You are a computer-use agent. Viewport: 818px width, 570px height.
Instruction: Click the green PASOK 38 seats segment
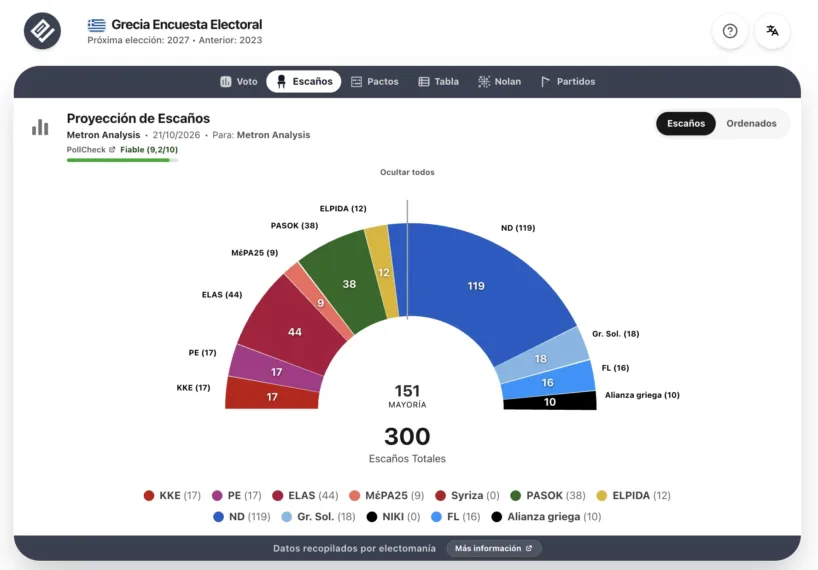[349, 284]
